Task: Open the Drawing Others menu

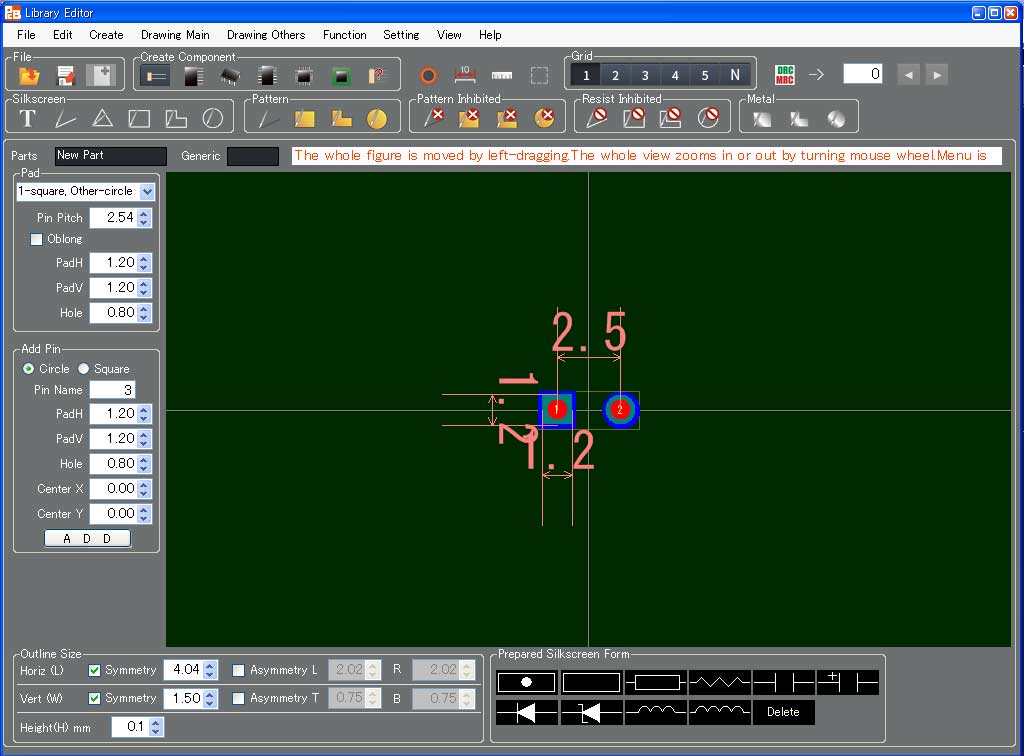Action: coord(266,35)
